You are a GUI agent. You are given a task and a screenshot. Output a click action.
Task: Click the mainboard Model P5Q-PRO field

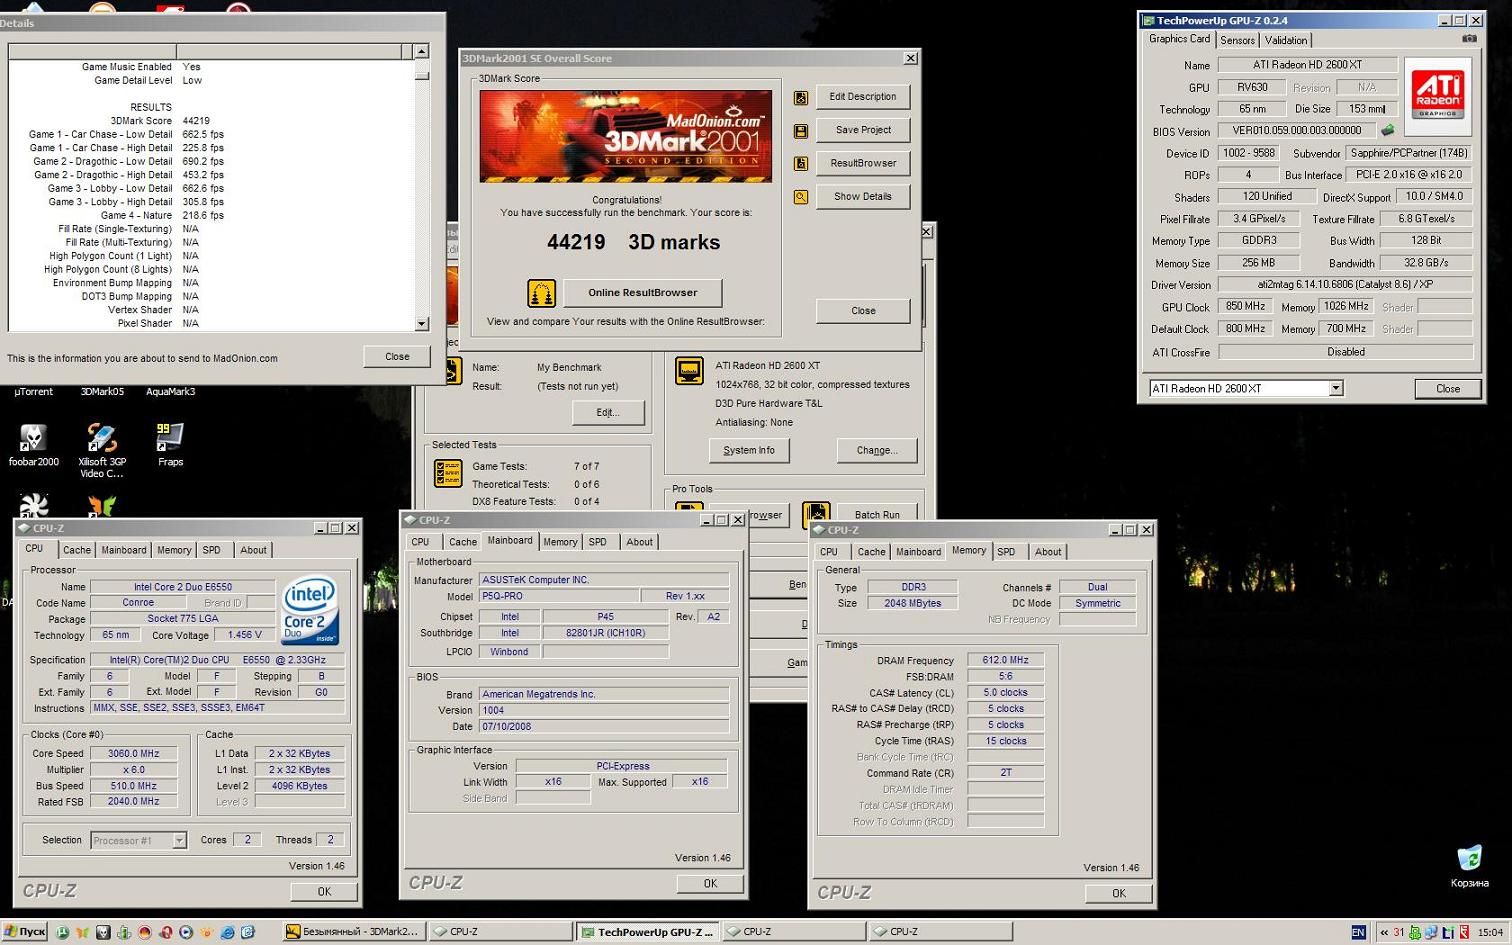click(559, 596)
